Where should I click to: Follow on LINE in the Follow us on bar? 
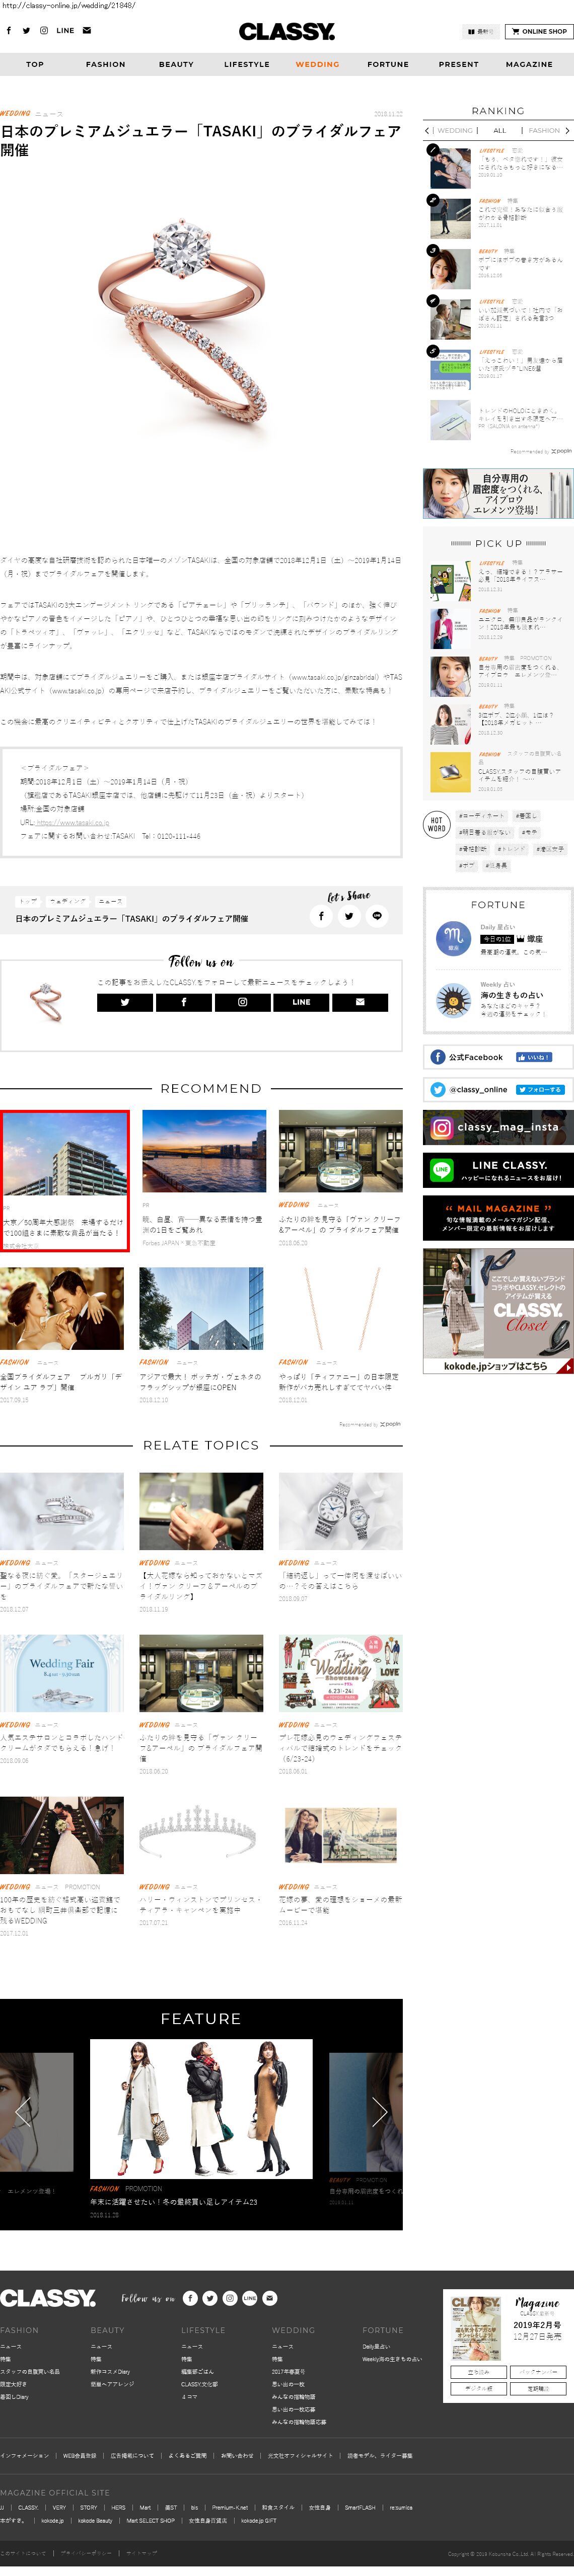(x=301, y=1002)
